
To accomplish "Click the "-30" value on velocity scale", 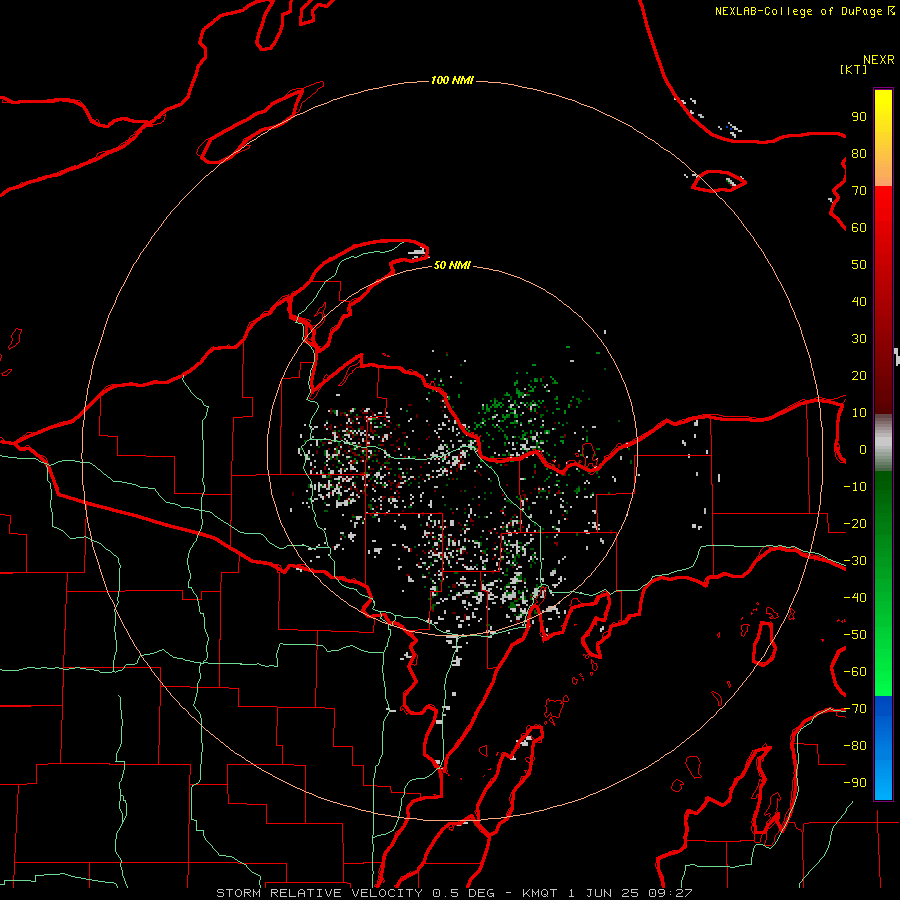I will coord(855,561).
